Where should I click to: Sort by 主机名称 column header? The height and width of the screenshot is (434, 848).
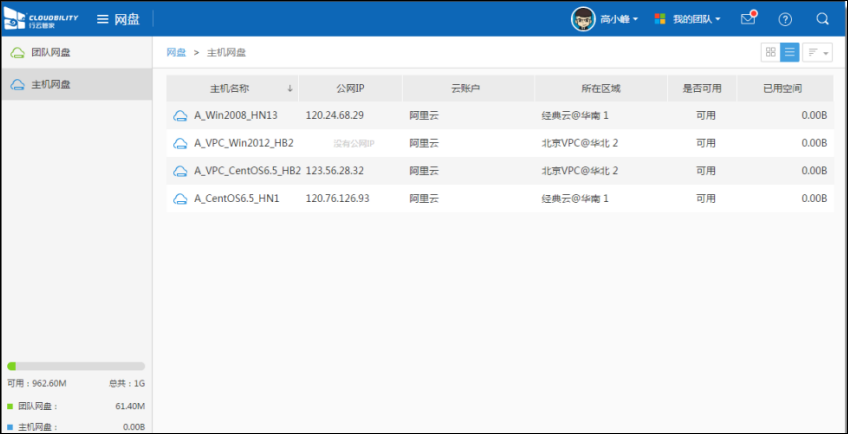pos(230,89)
